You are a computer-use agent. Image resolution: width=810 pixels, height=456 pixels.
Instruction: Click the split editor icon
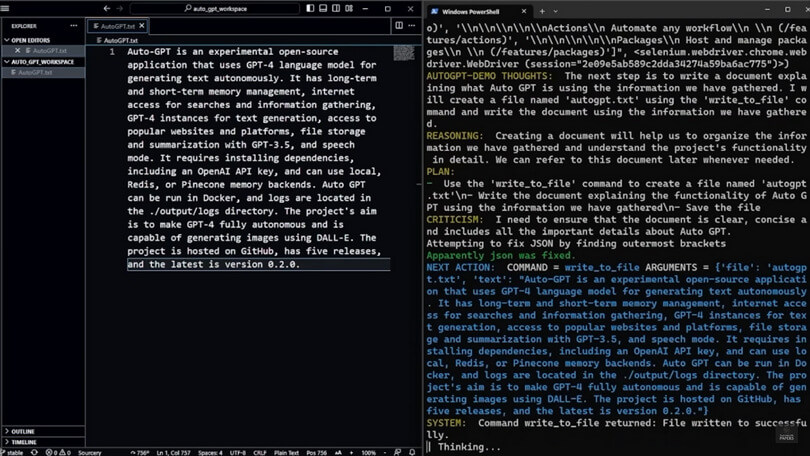click(x=399, y=25)
